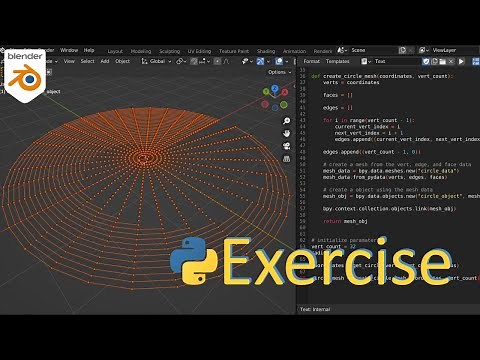Screen dimensions: 480x360
Task: Click the new scene icon
Action: [x=402, y=50]
